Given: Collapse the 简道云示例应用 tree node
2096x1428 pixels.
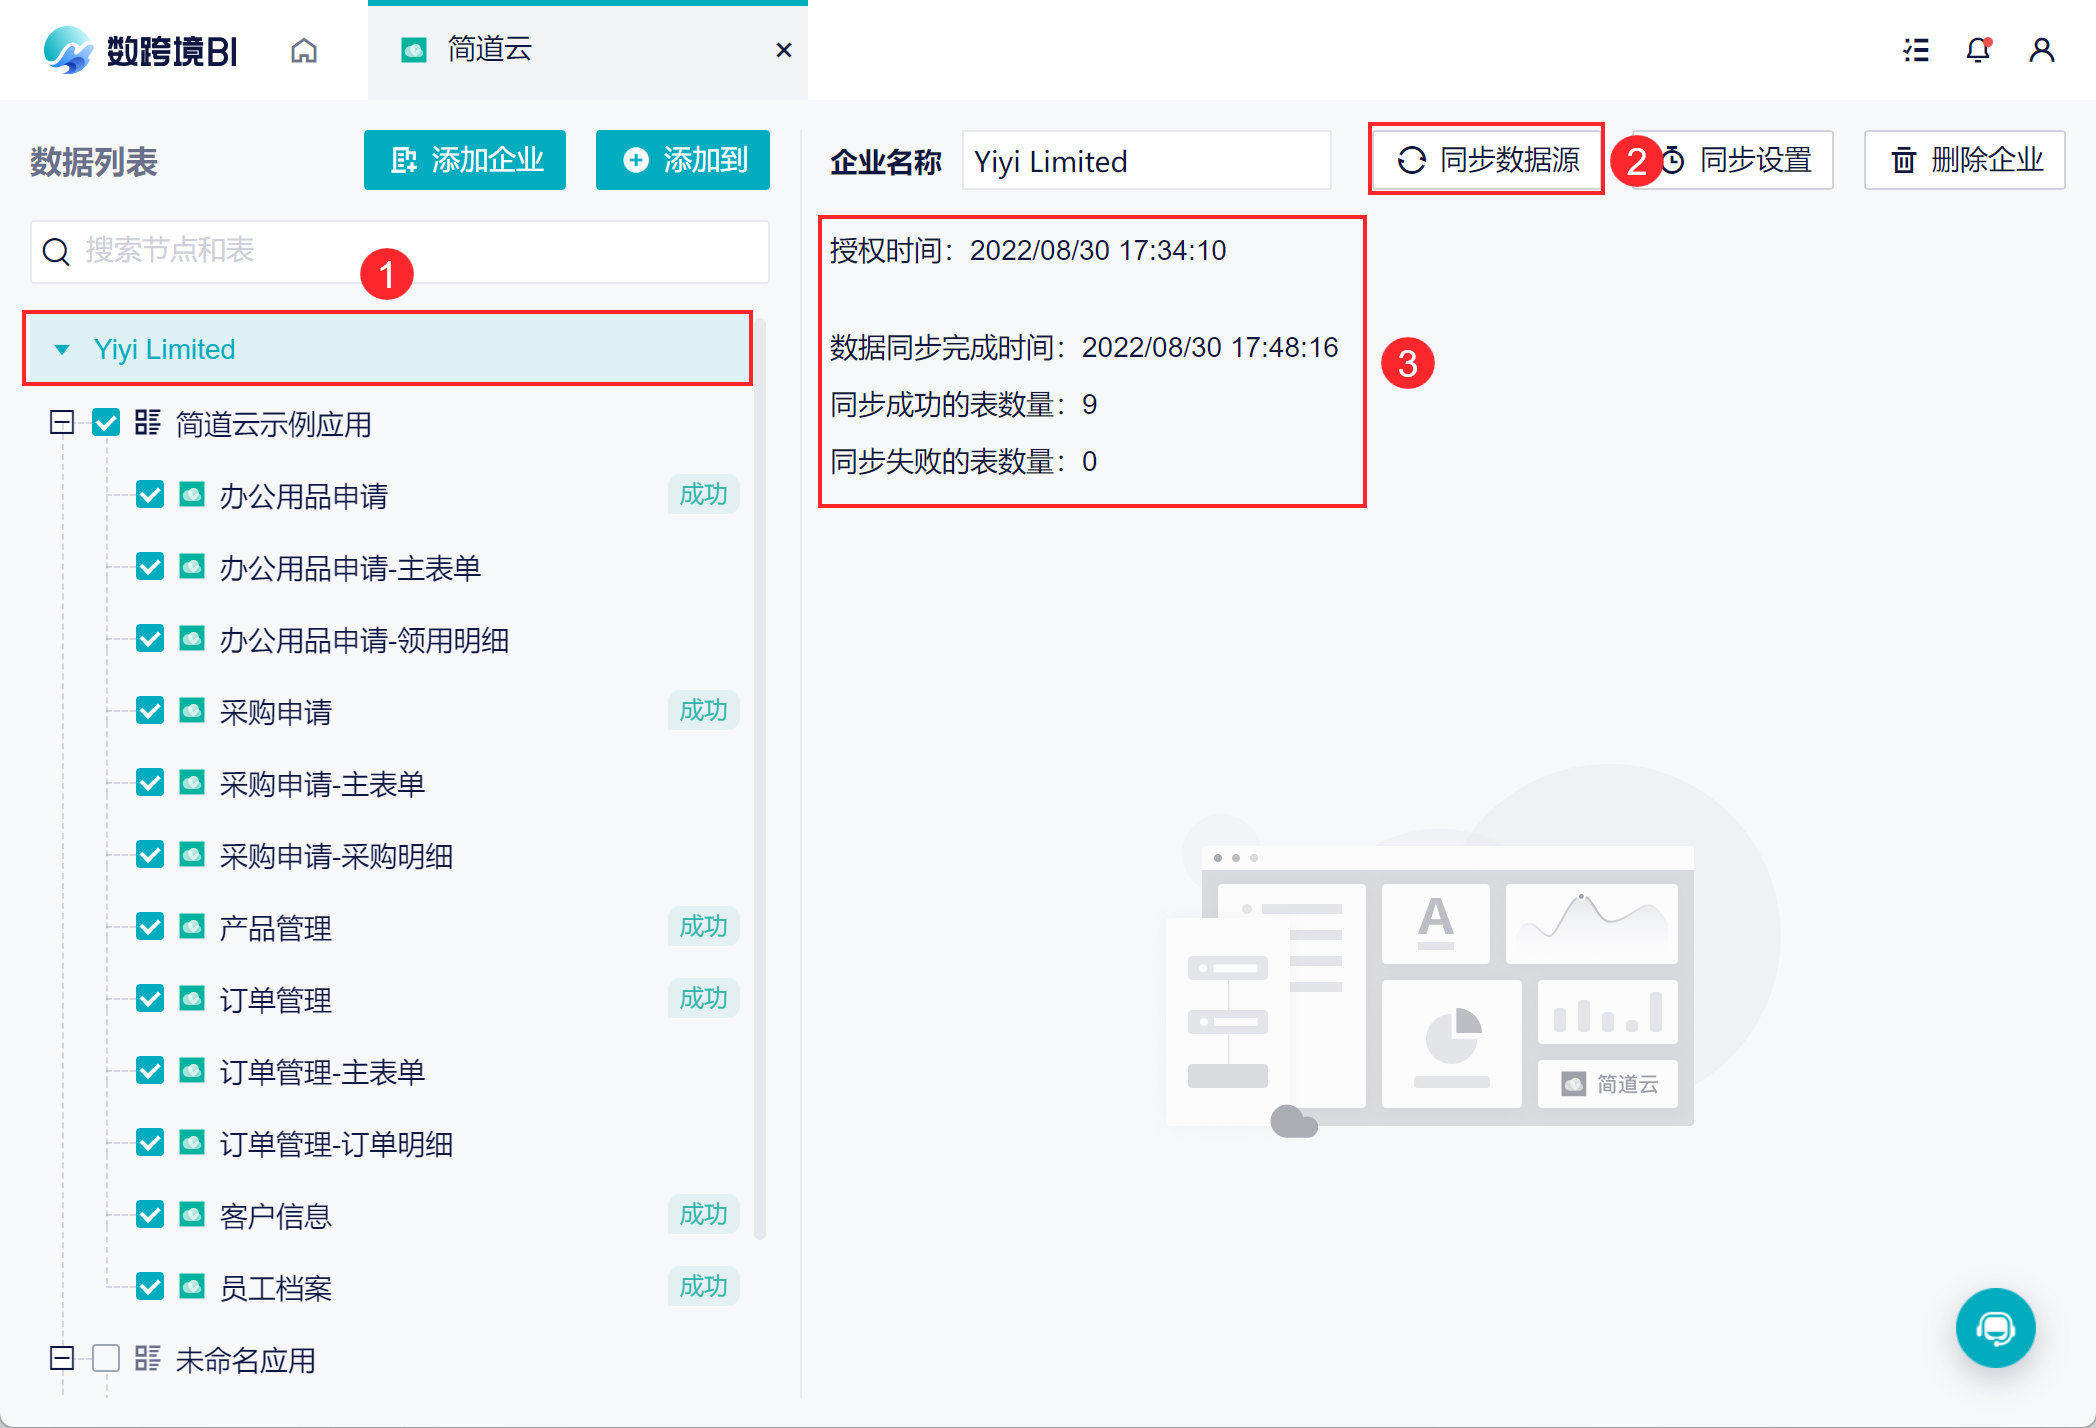Looking at the screenshot, I should [x=62, y=423].
